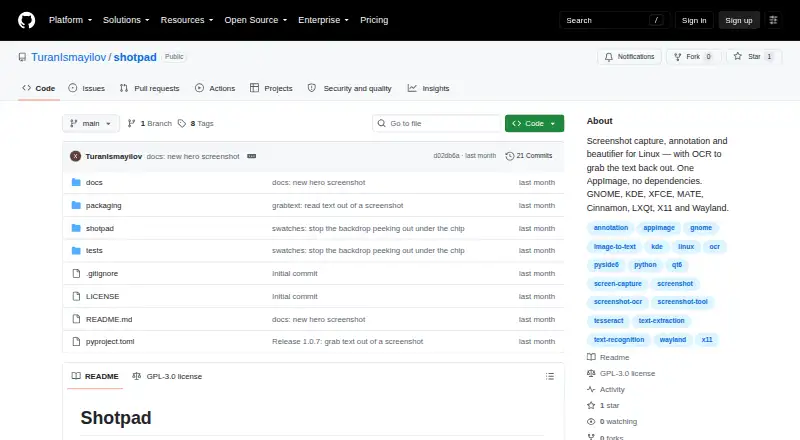Open the shotpad folder
The width and height of the screenshot is (800, 440).
pos(99,228)
